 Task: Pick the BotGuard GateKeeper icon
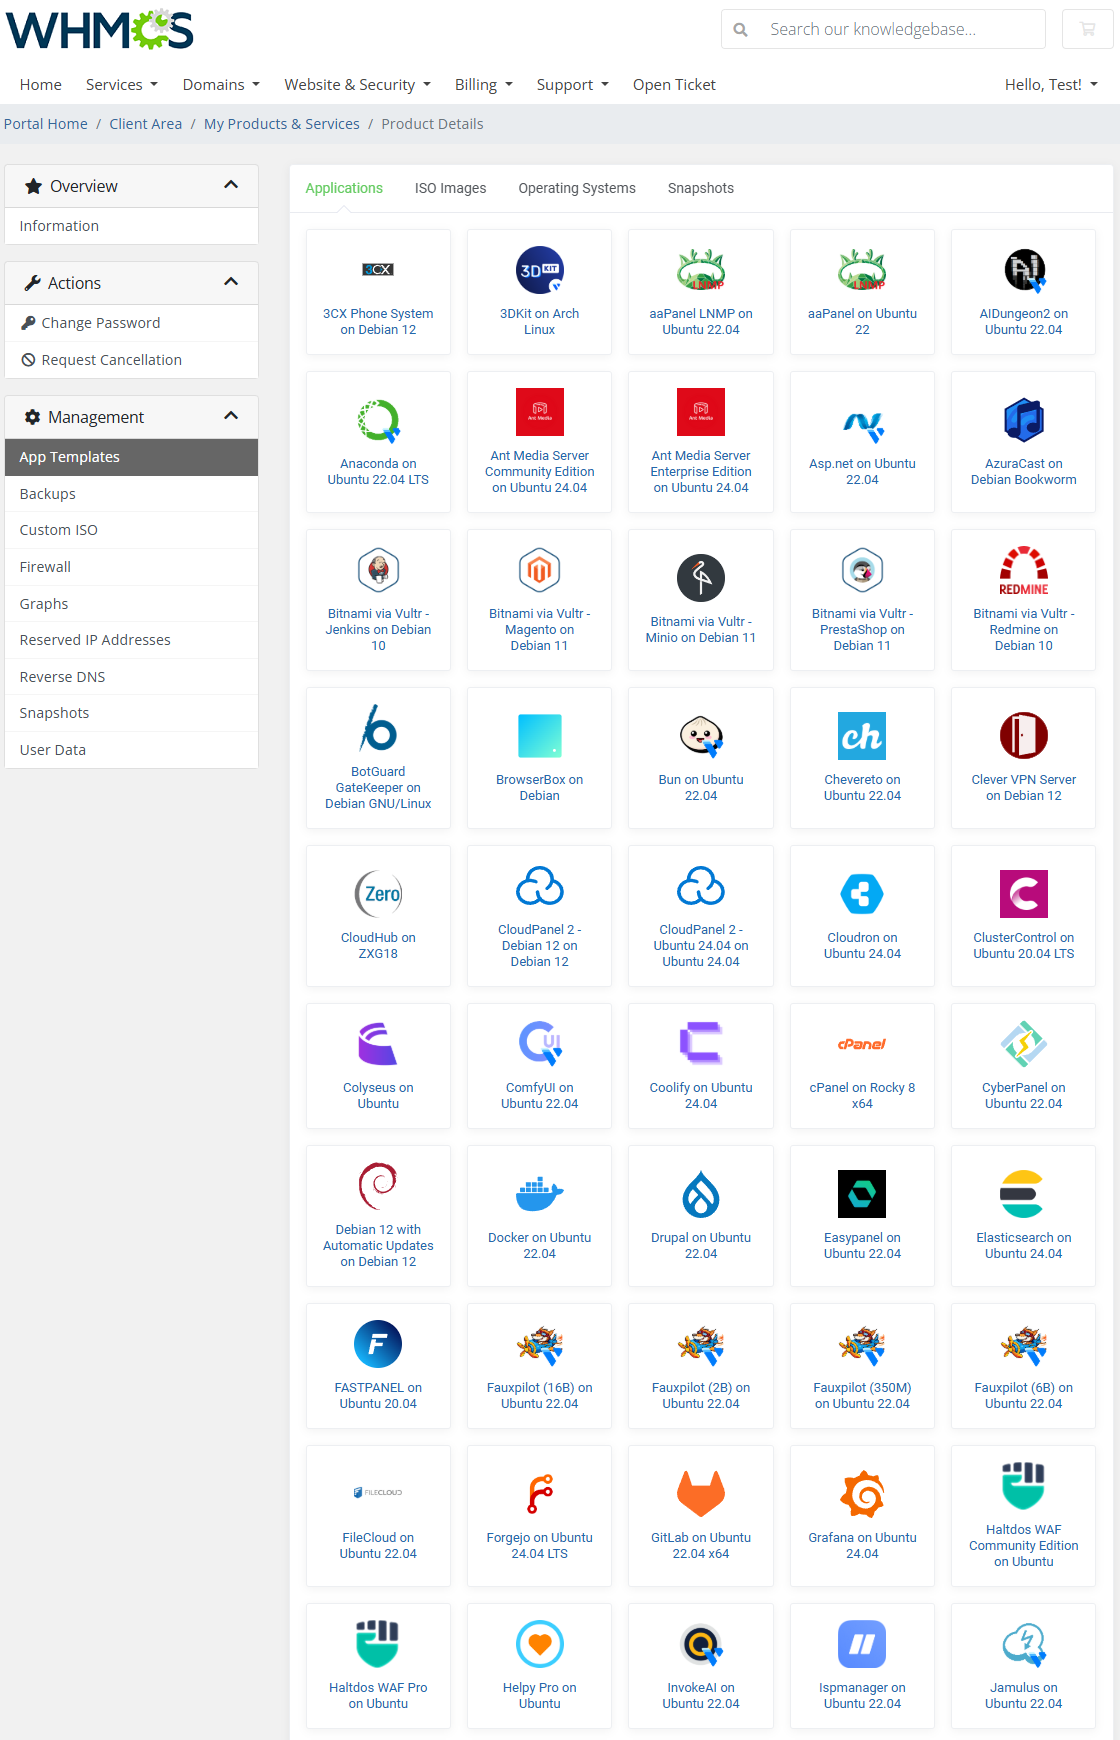[378, 728]
